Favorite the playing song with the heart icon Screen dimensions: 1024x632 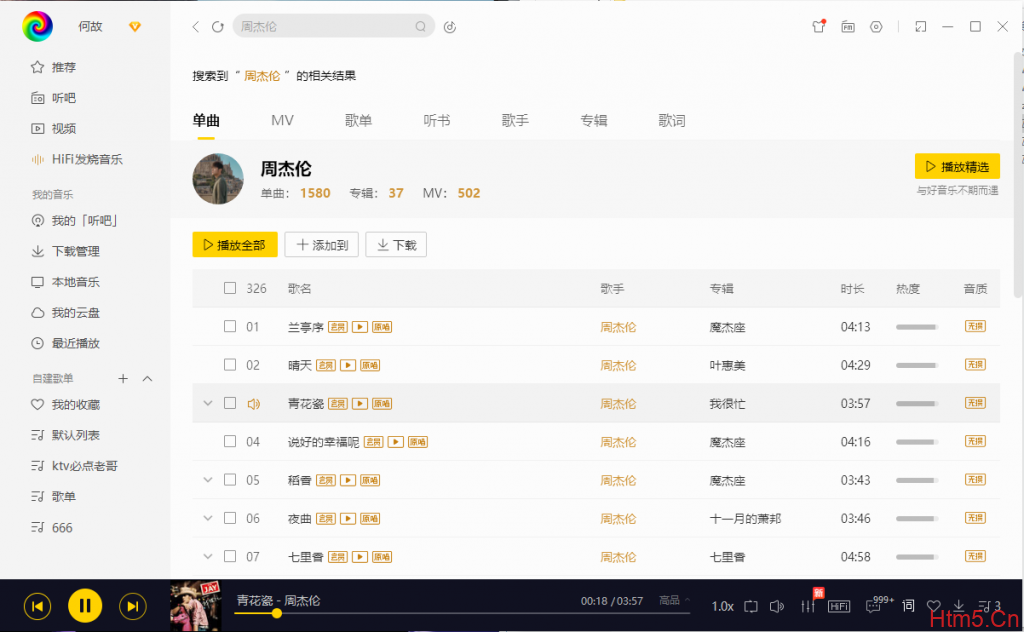pos(934,606)
